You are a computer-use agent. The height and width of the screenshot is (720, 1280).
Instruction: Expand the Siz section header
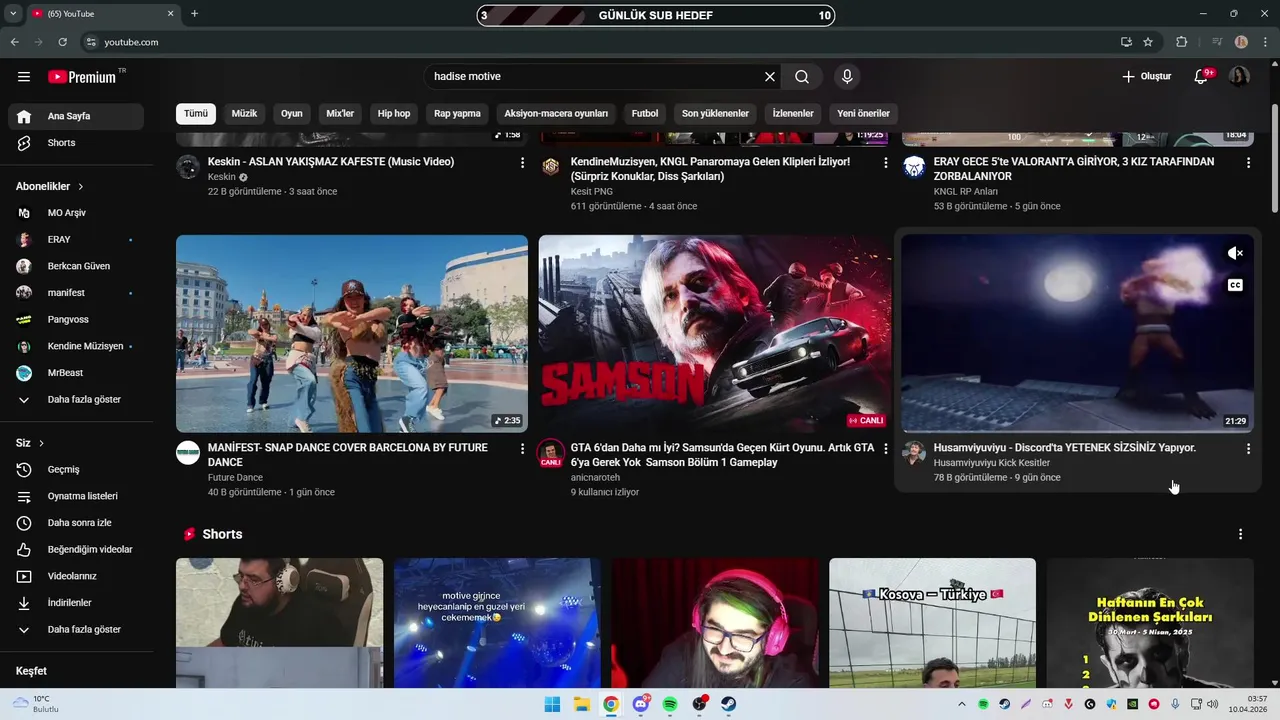click(30, 443)
